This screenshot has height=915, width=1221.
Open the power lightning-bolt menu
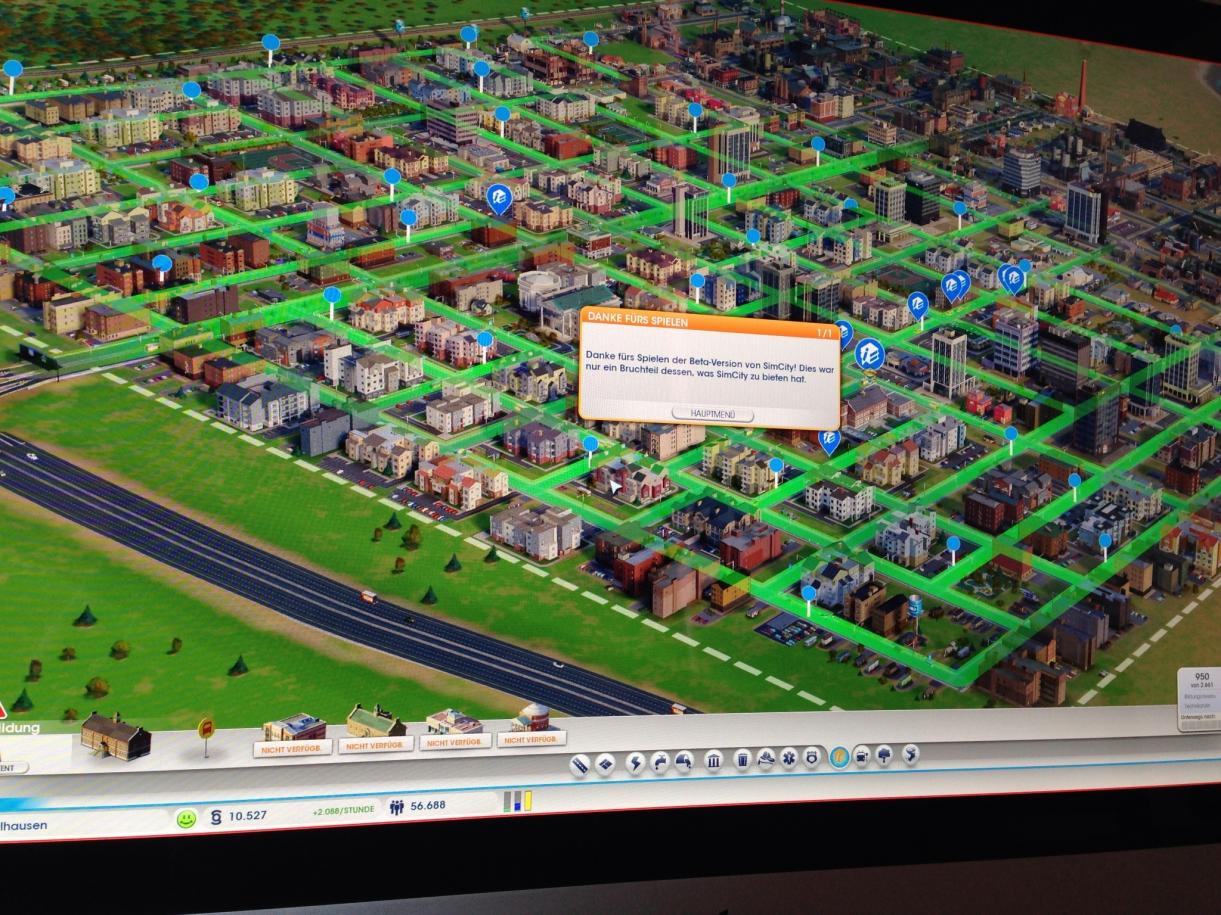635,764
